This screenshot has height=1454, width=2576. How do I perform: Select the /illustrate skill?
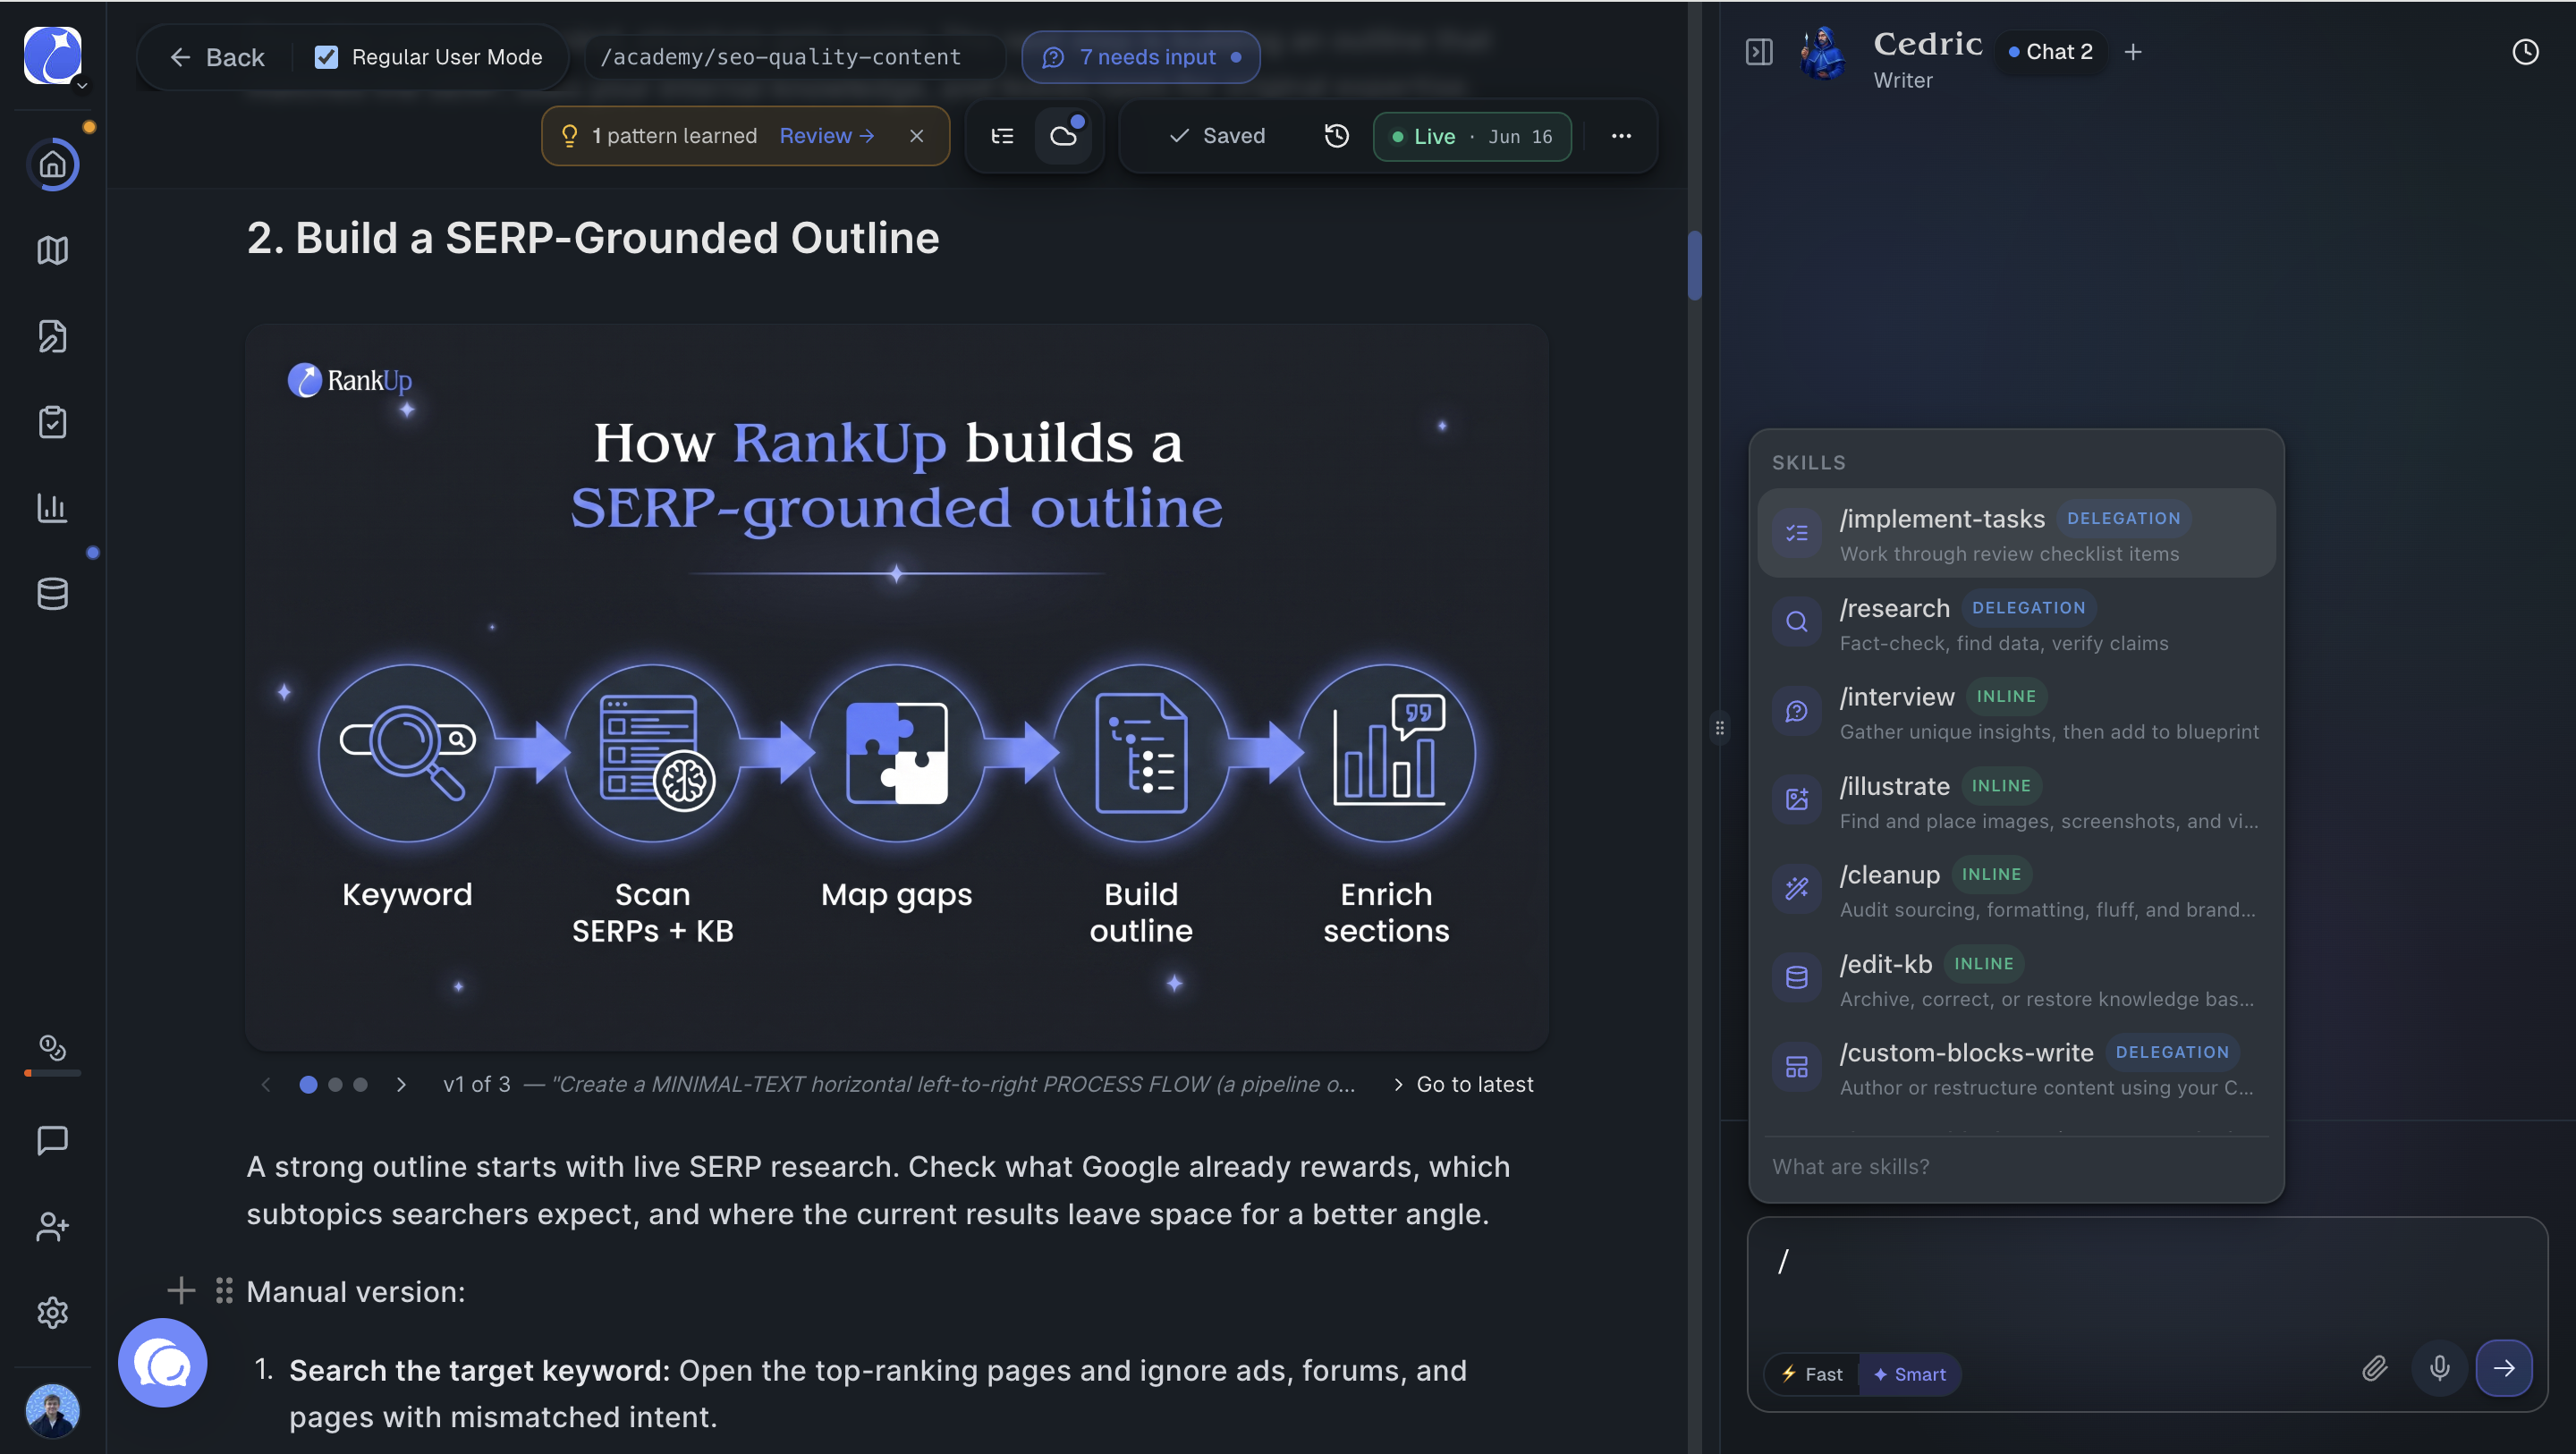[2016, 801]
